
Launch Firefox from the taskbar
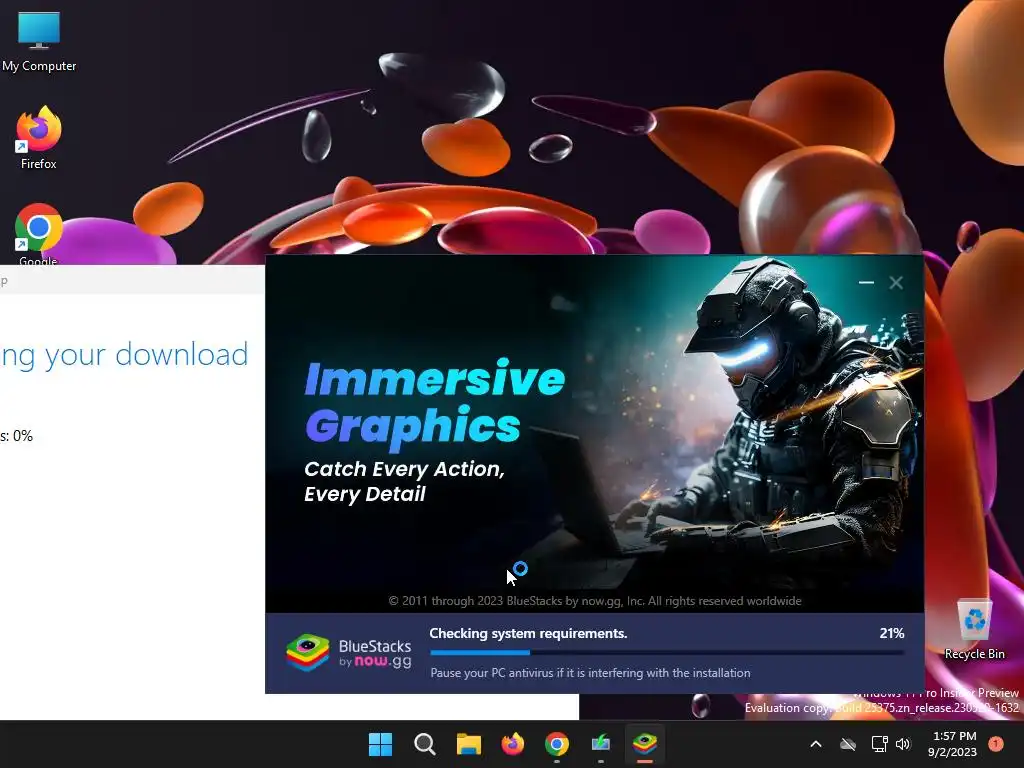pos(513,744)
